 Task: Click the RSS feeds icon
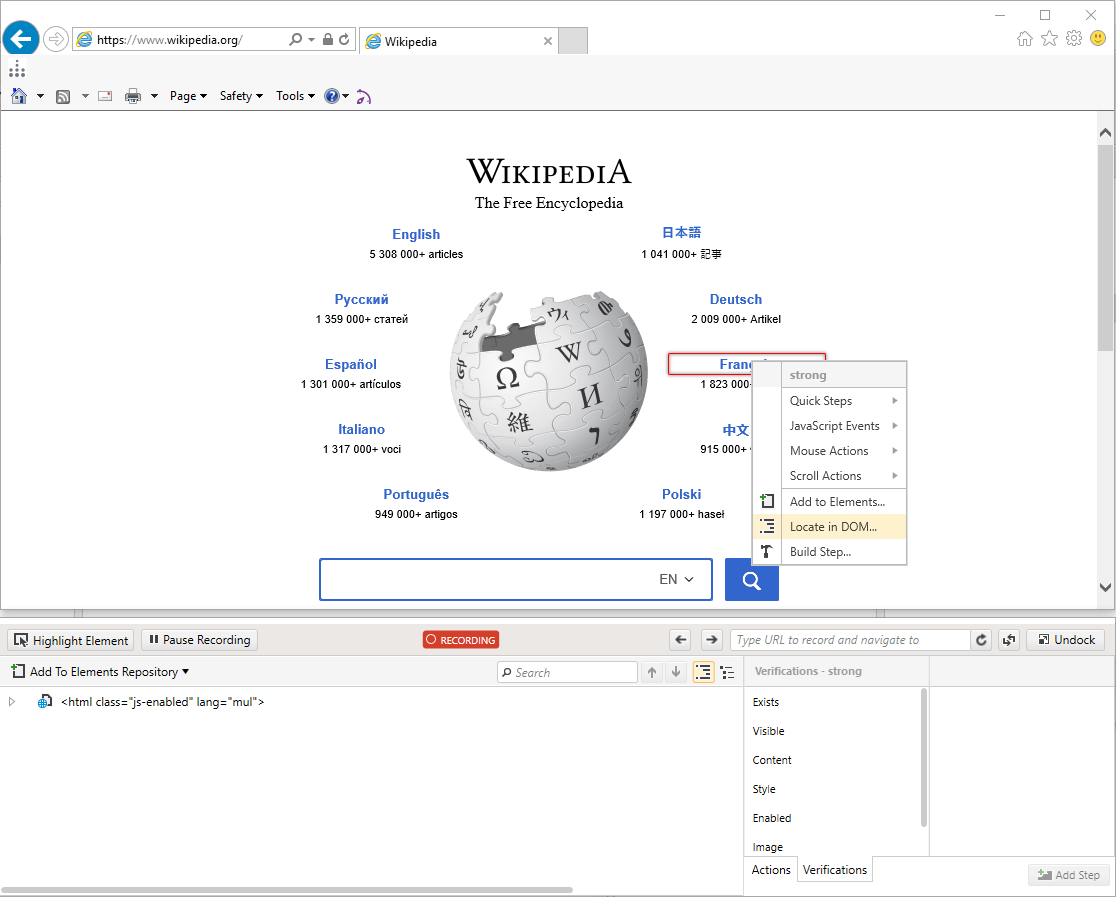(x=63, y=96)
